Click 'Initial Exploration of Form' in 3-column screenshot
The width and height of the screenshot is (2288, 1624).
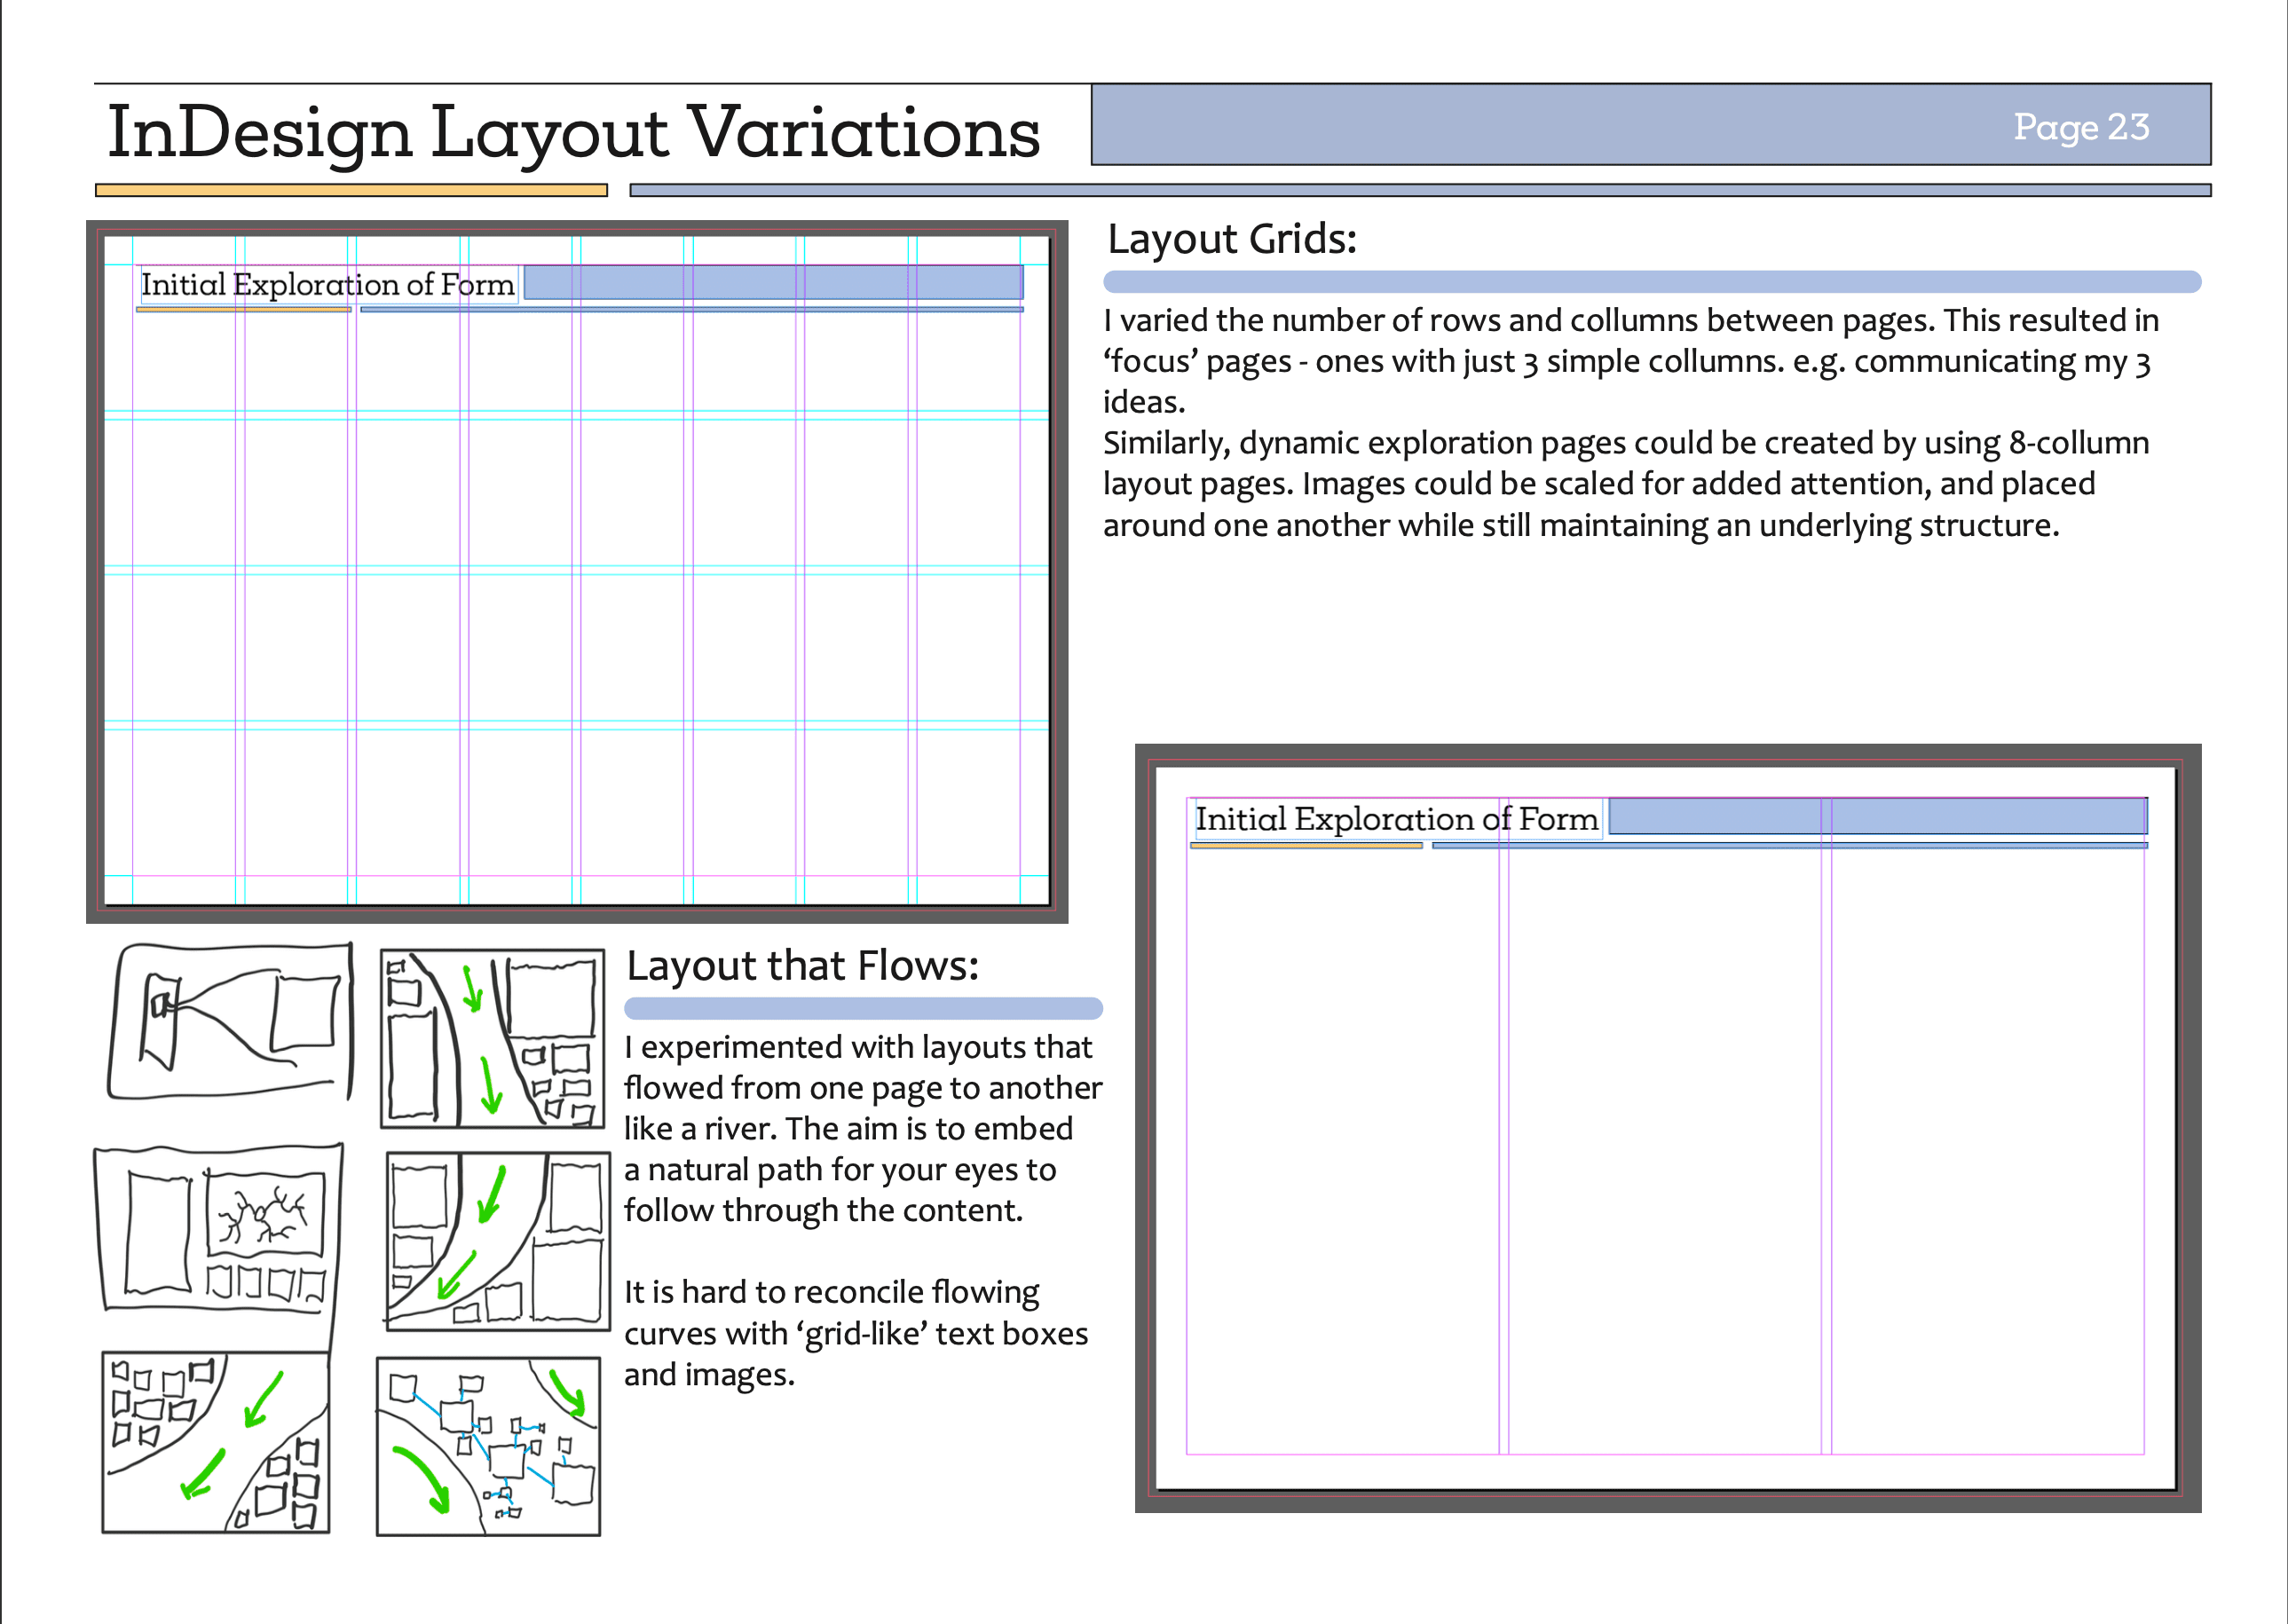tap(1396, 819)
